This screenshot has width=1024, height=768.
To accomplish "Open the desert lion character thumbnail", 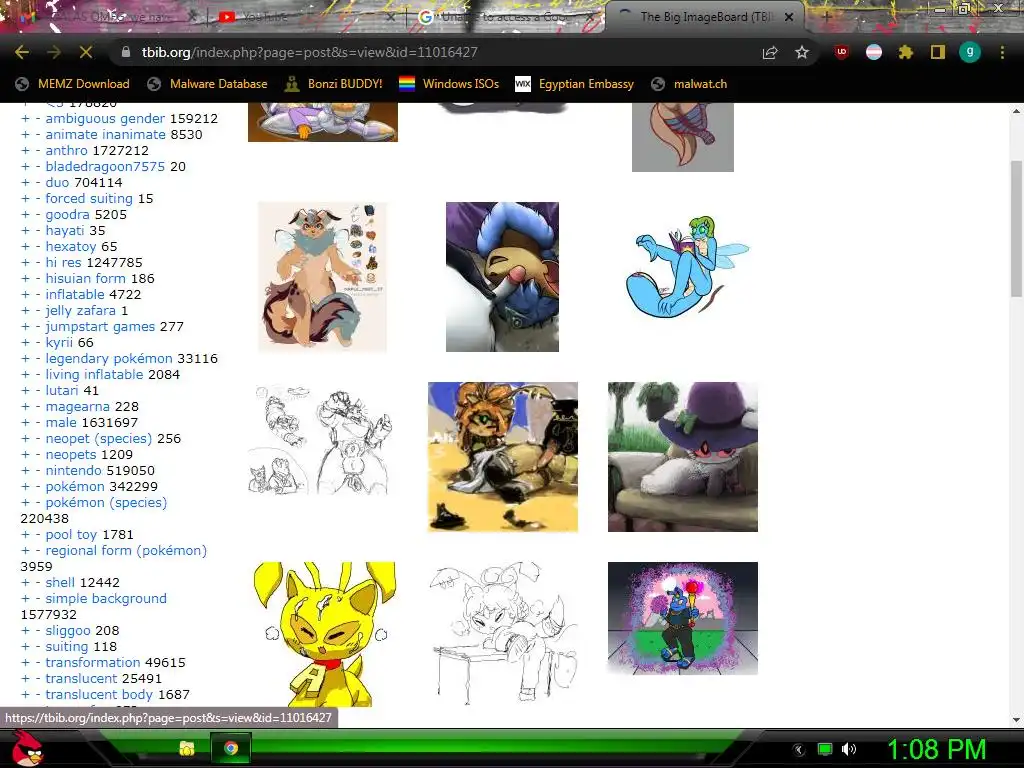I will coord(502,456).
